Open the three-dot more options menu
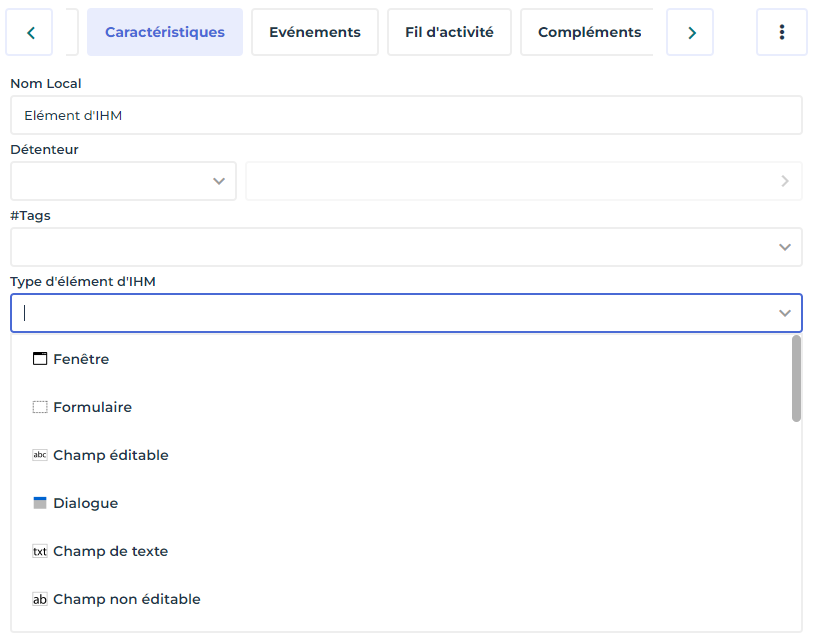Screen dimensions: 819x640 pos(781,32)
